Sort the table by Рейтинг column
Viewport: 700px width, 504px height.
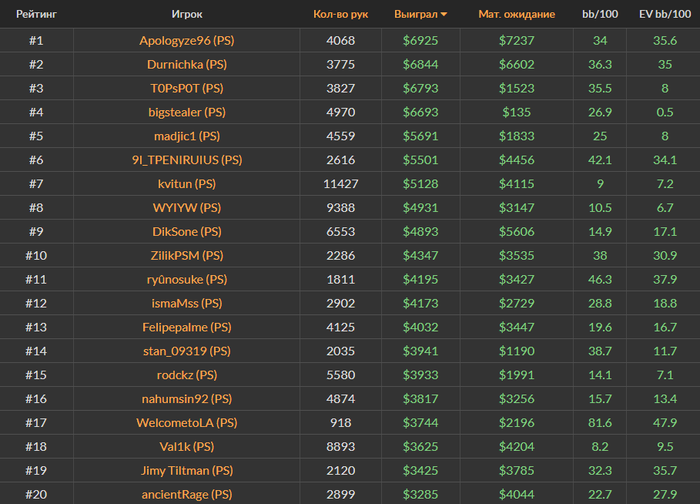coord(35,15)
